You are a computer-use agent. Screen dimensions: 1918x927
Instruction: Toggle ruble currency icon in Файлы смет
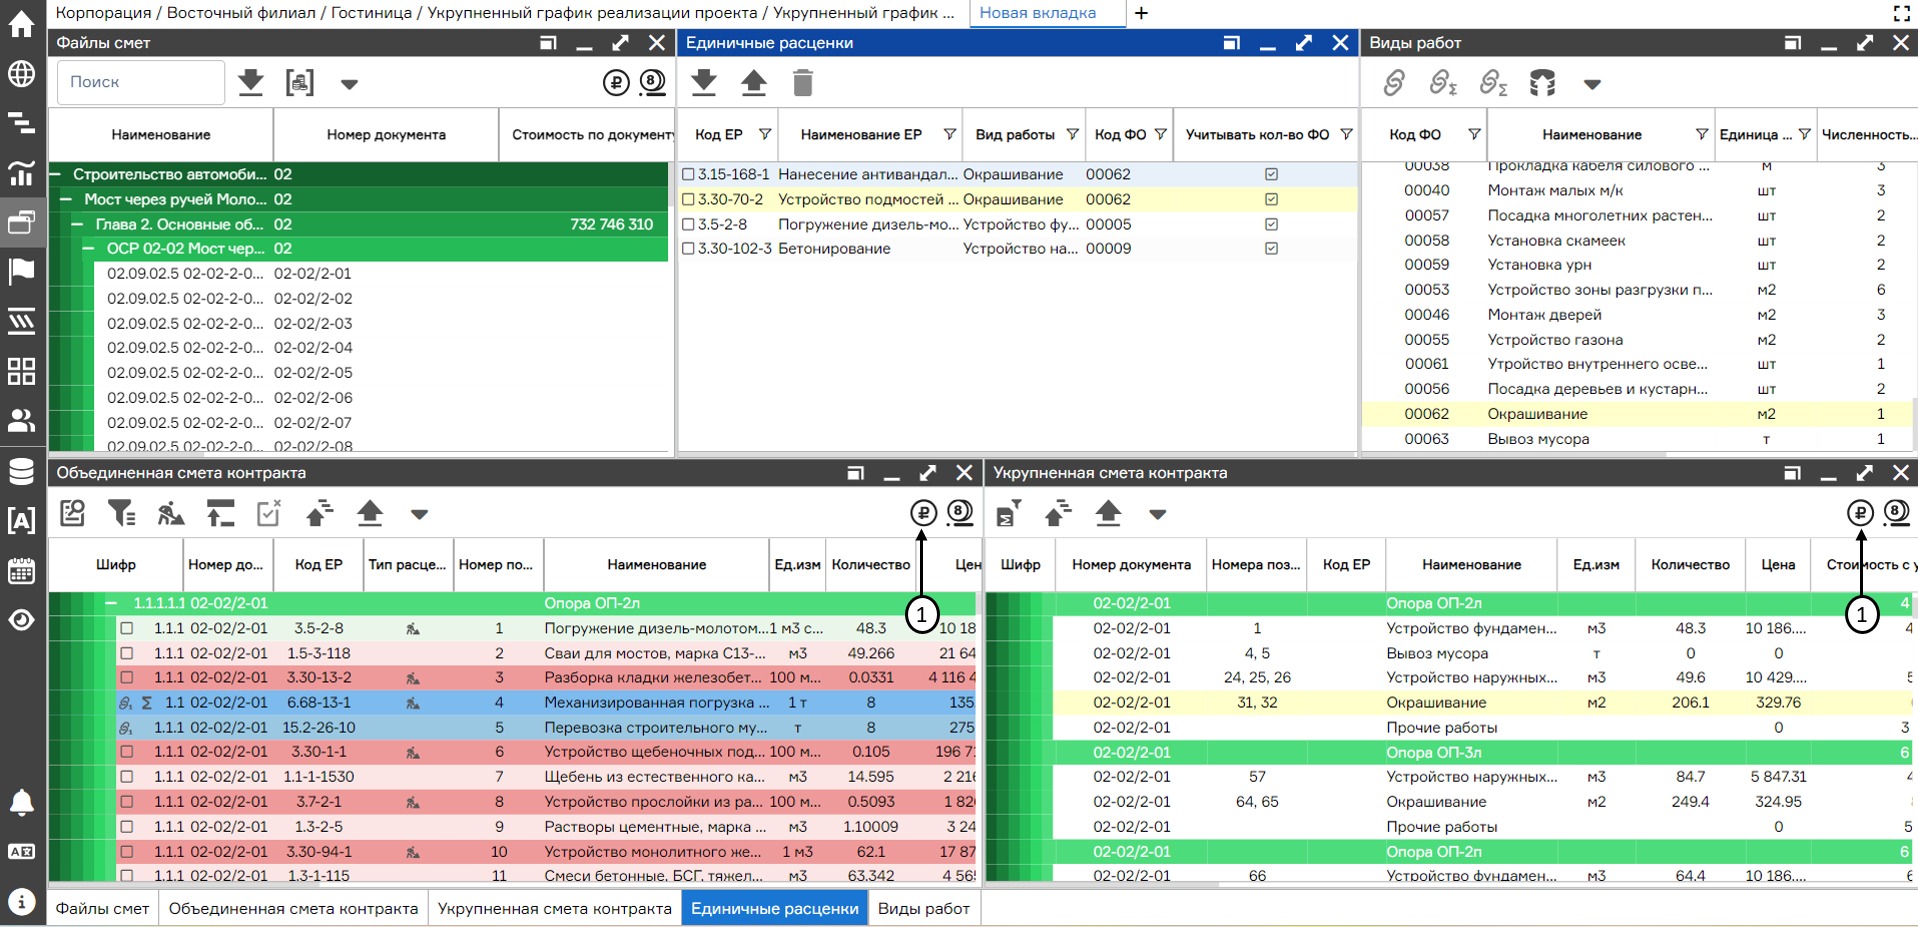(616, 82)
